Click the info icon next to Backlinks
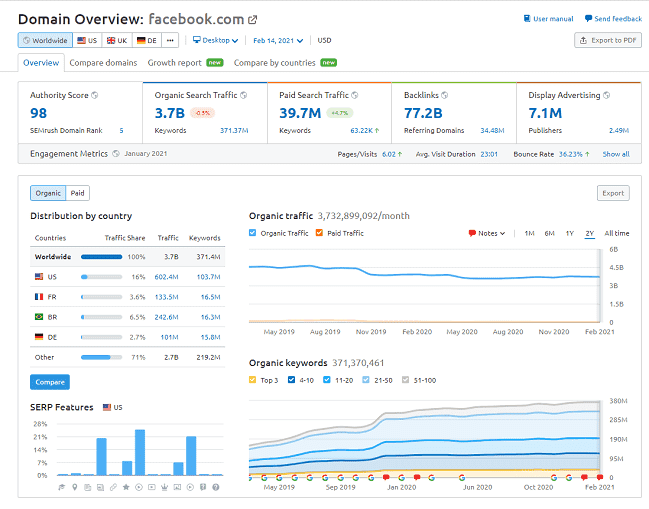Viewport: 649px width, 509px height. pos(445,95)
